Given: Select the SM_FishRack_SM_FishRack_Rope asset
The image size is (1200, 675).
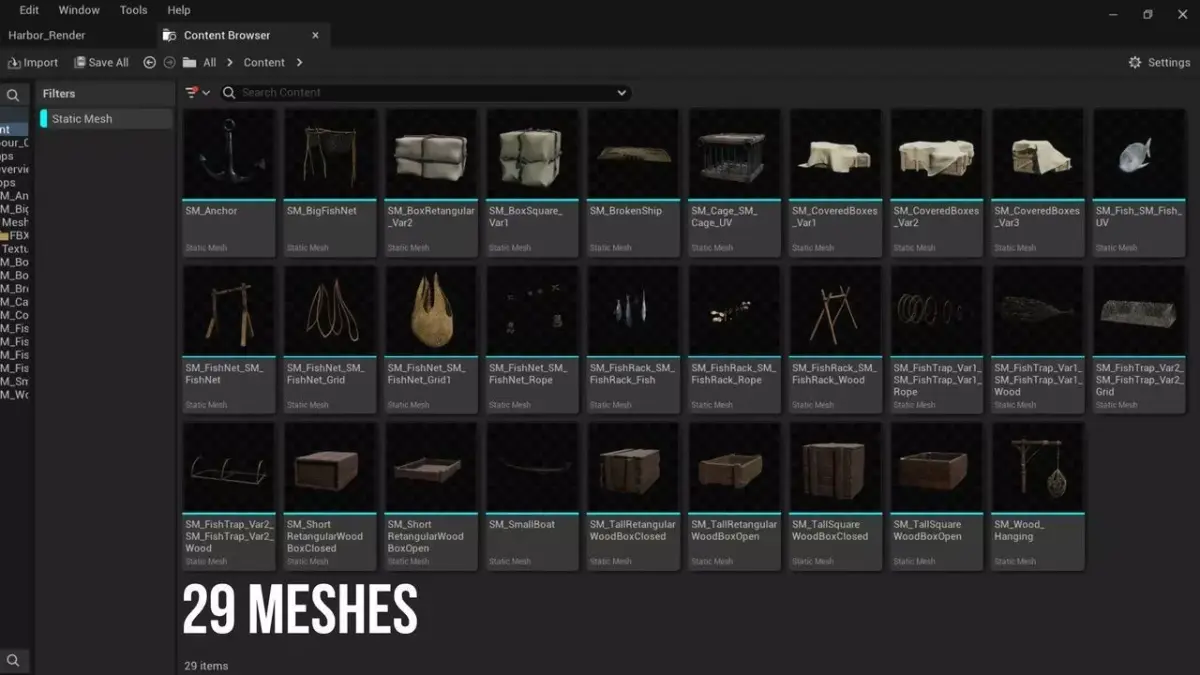Looking at the screenshot, I should [734, 340].
